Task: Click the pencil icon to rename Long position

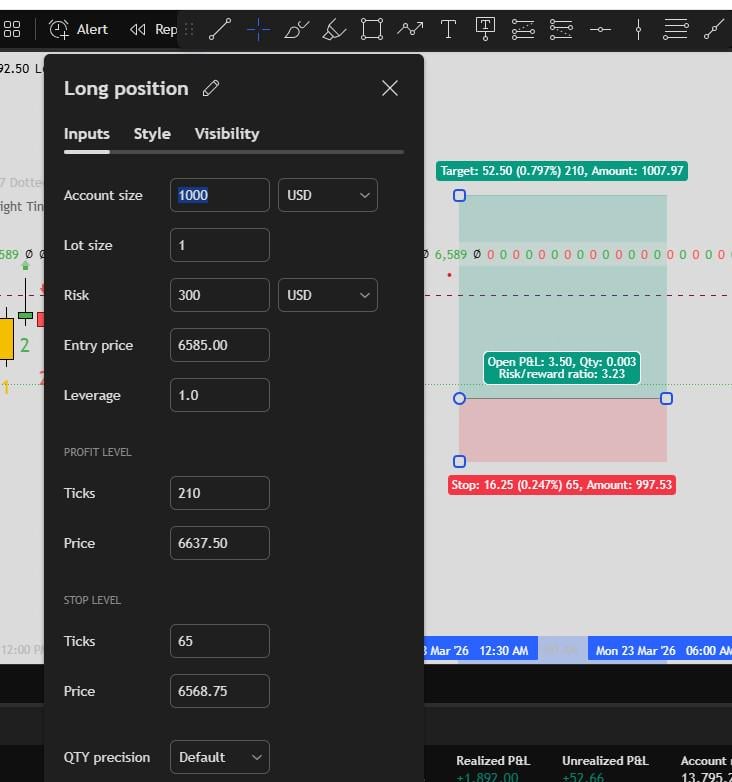Action: 210,88
